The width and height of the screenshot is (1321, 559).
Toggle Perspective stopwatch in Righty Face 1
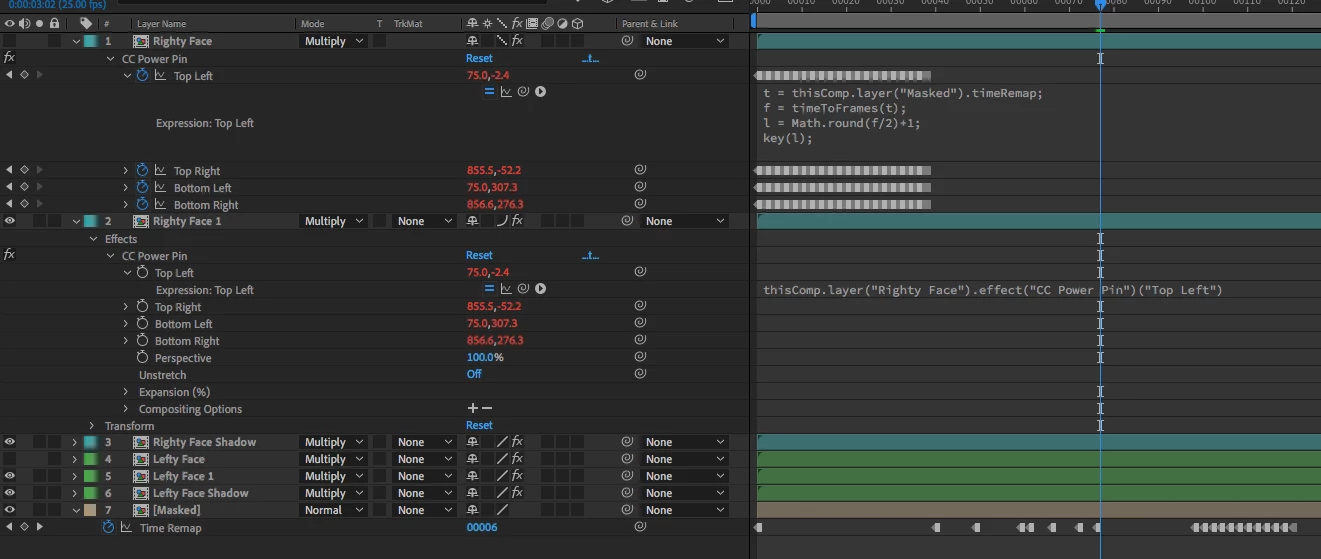click(142, 358)
